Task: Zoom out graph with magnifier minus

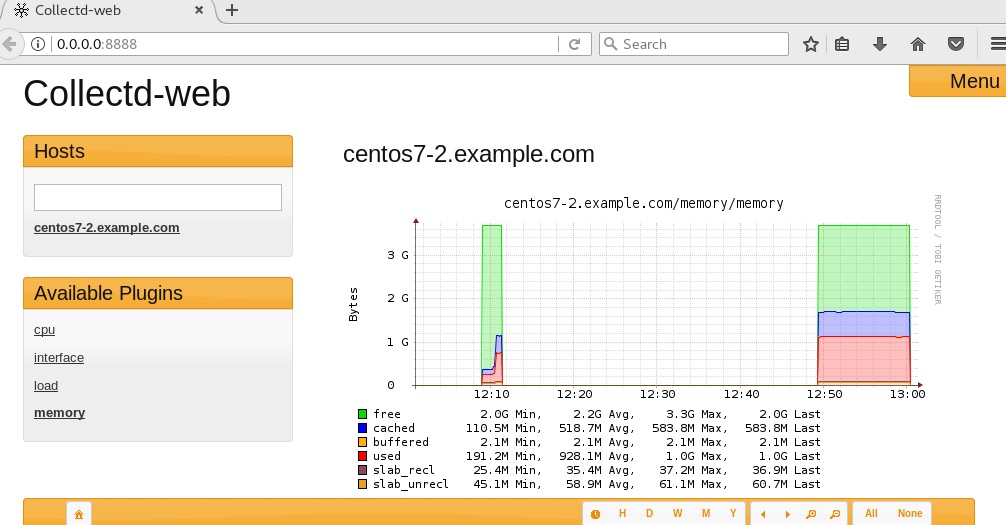Action: 835,514
